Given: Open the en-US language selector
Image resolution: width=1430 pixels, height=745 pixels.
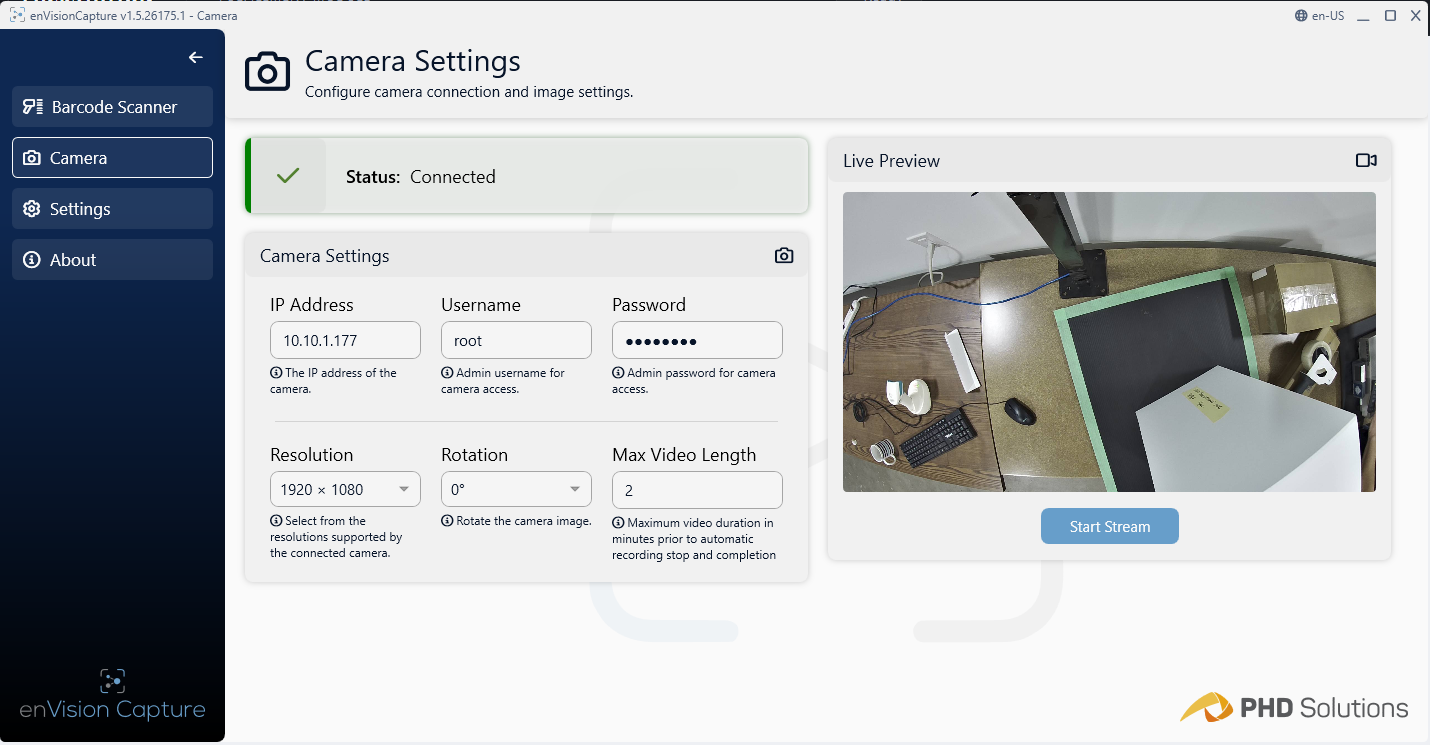Looking at the screenshot, I should point(1319,16).
